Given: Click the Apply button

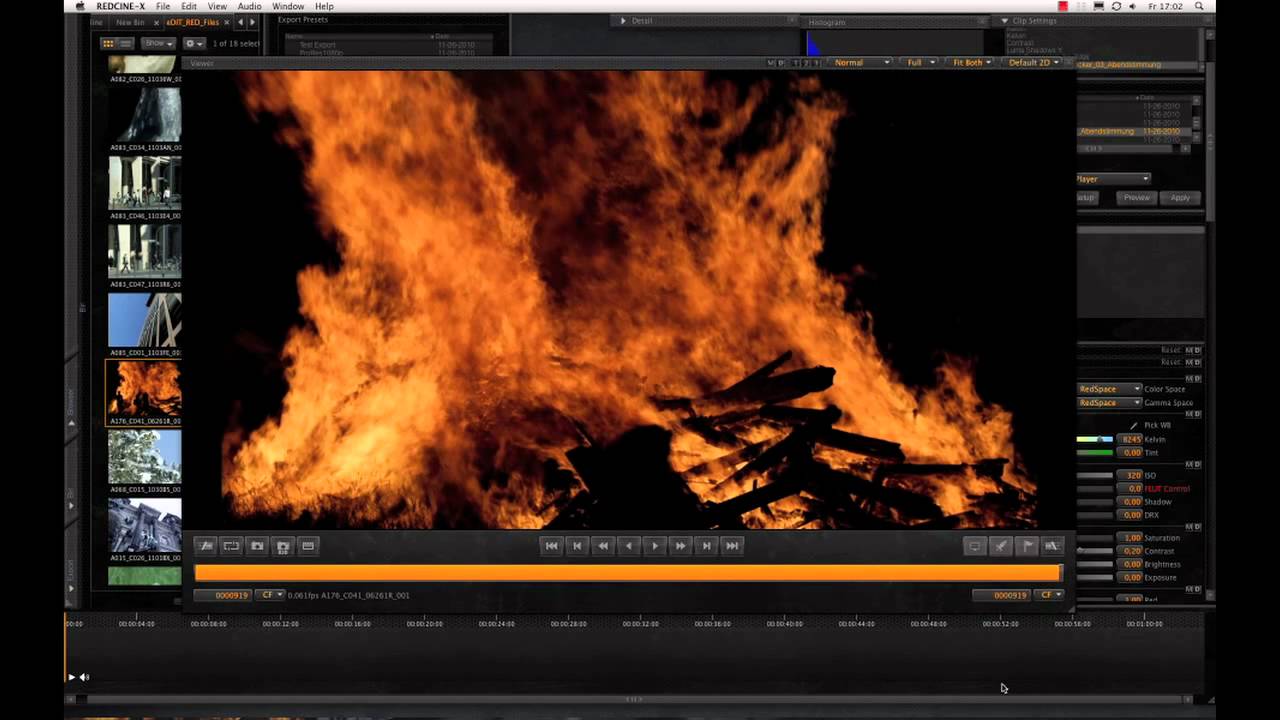Looking at the screenshot, I should 1180,198.
